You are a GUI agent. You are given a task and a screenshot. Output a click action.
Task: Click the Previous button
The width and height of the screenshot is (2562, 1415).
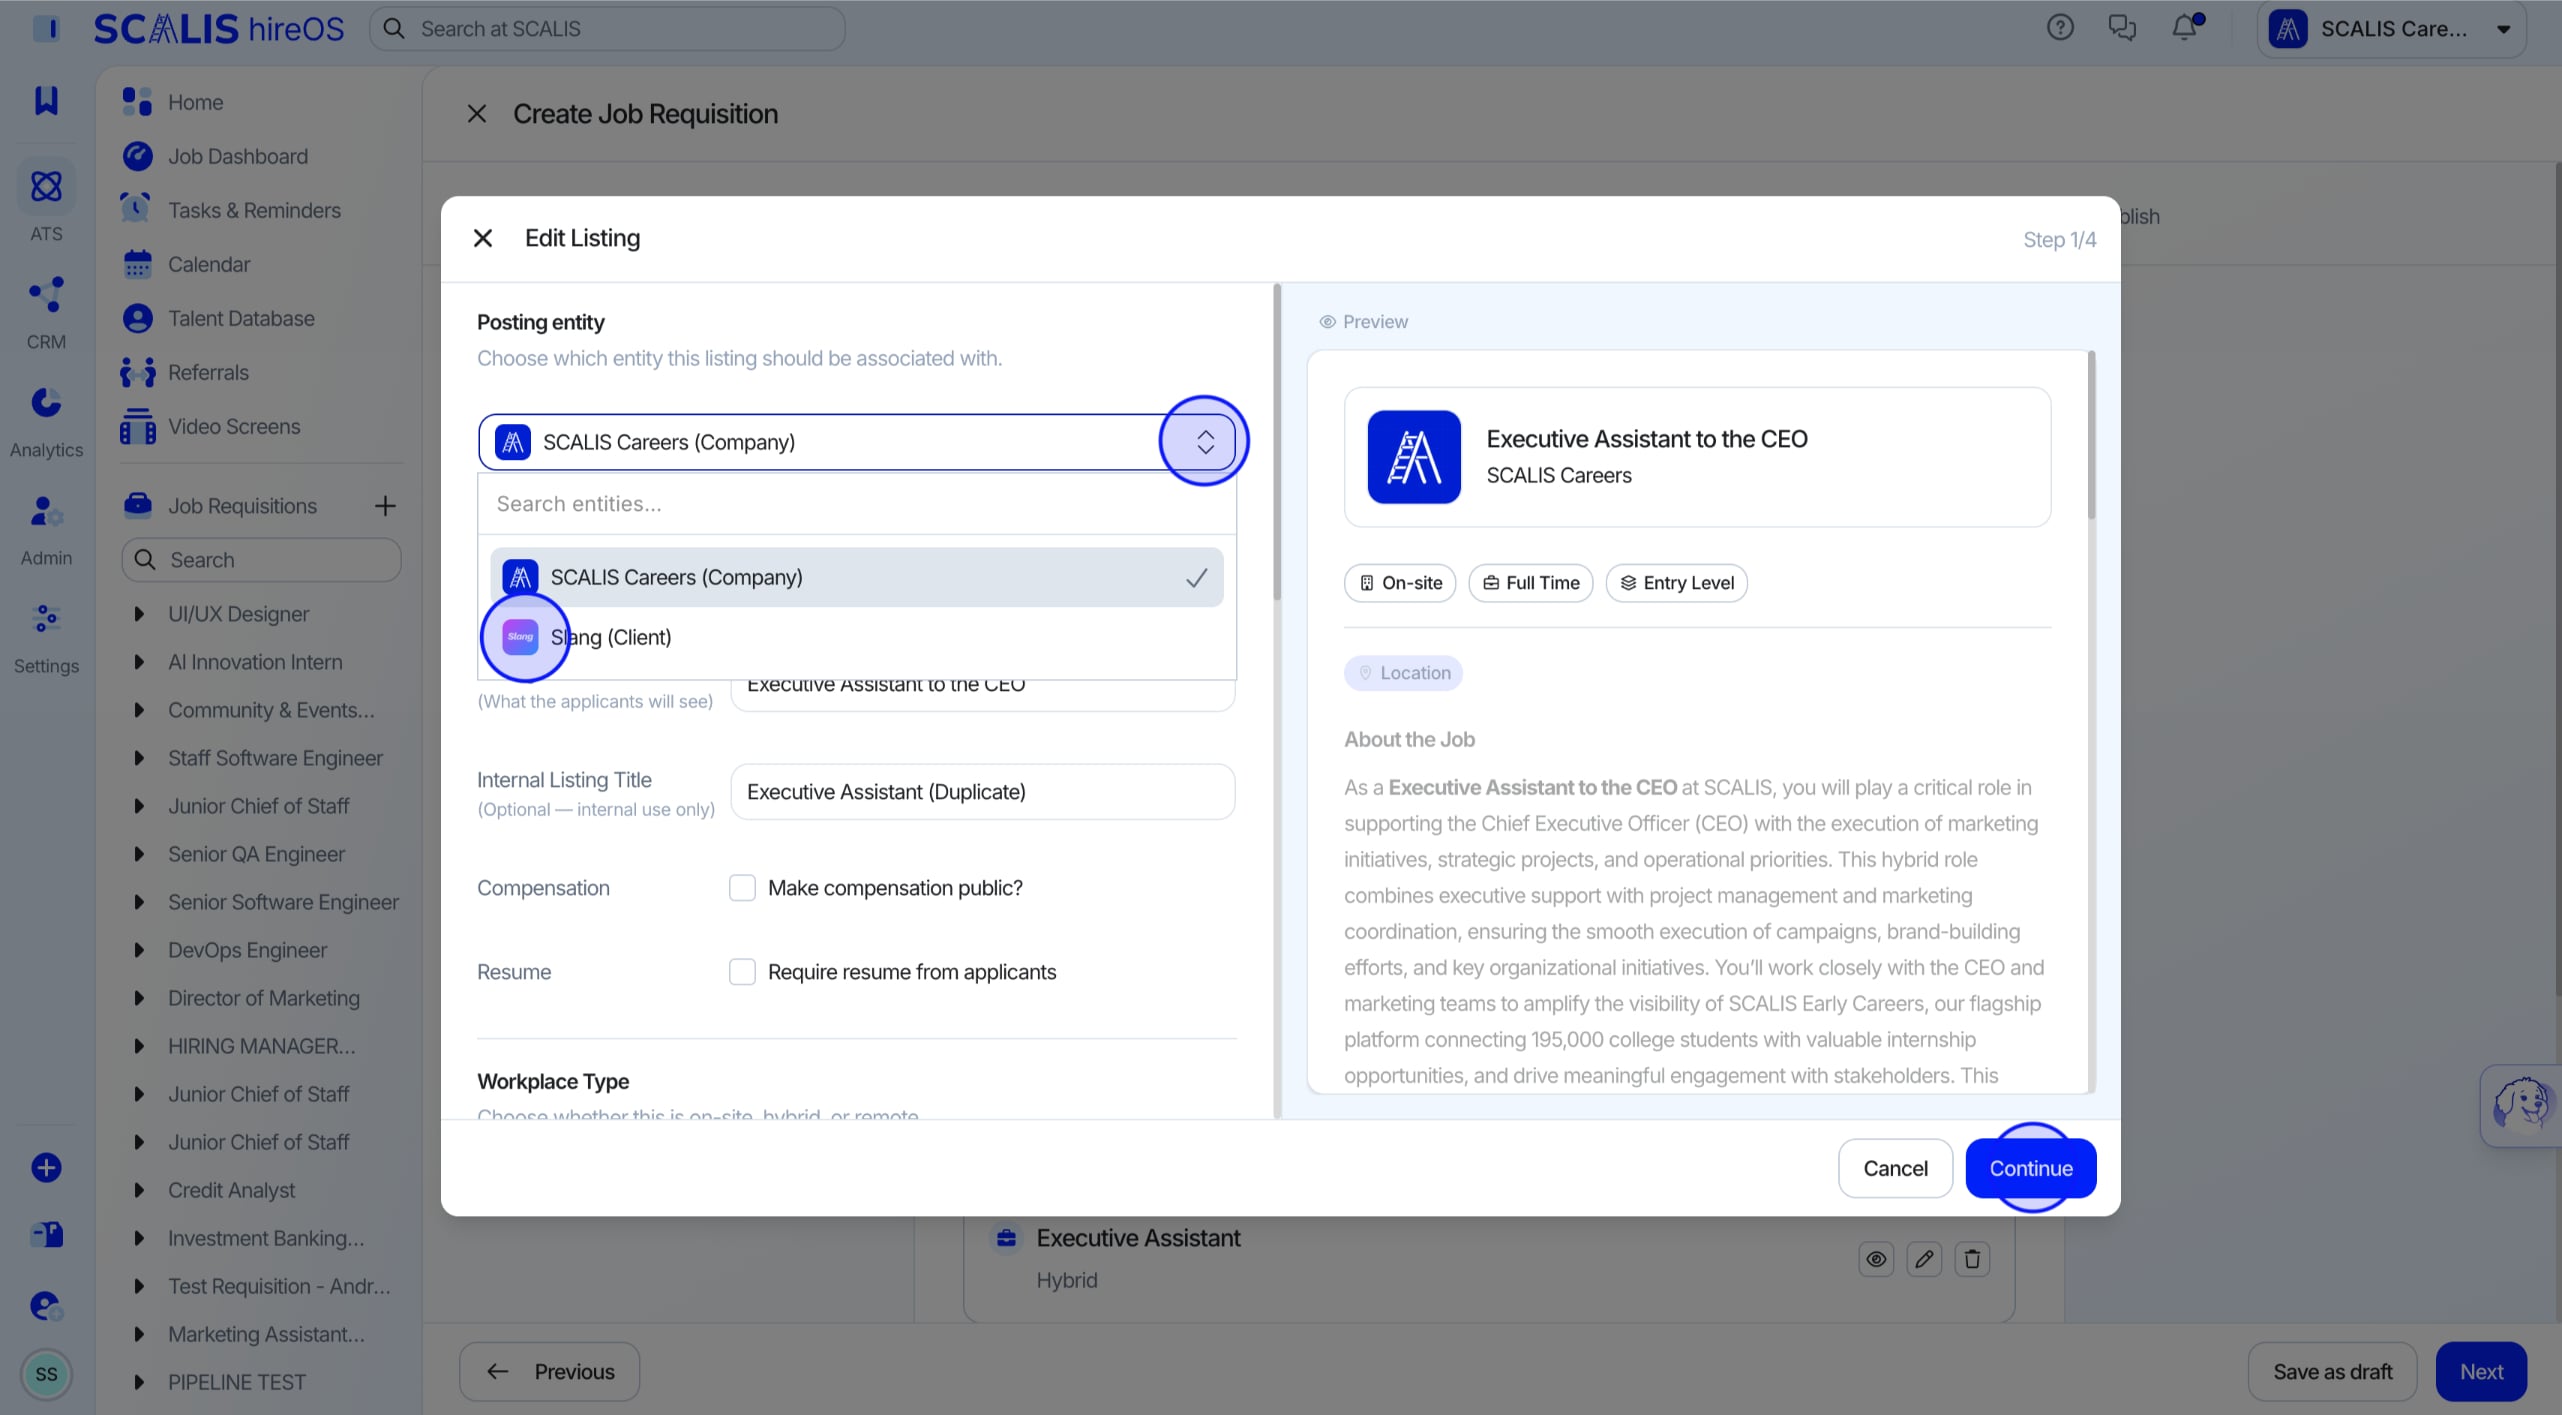(549, 1372)
